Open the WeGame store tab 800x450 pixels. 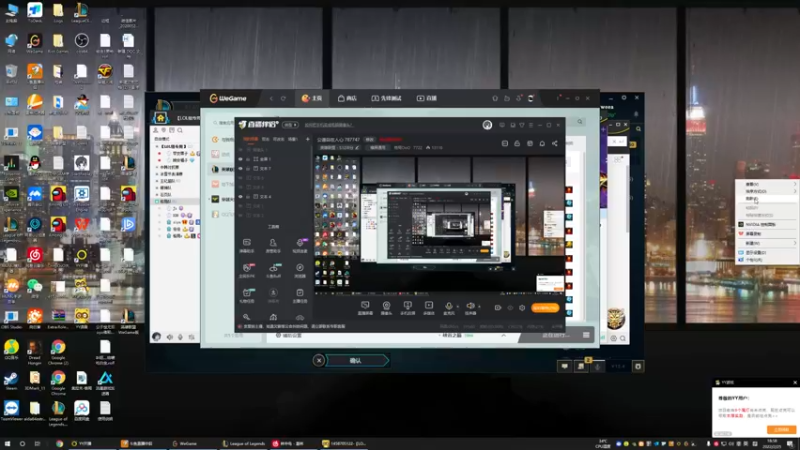coord(347,98)
